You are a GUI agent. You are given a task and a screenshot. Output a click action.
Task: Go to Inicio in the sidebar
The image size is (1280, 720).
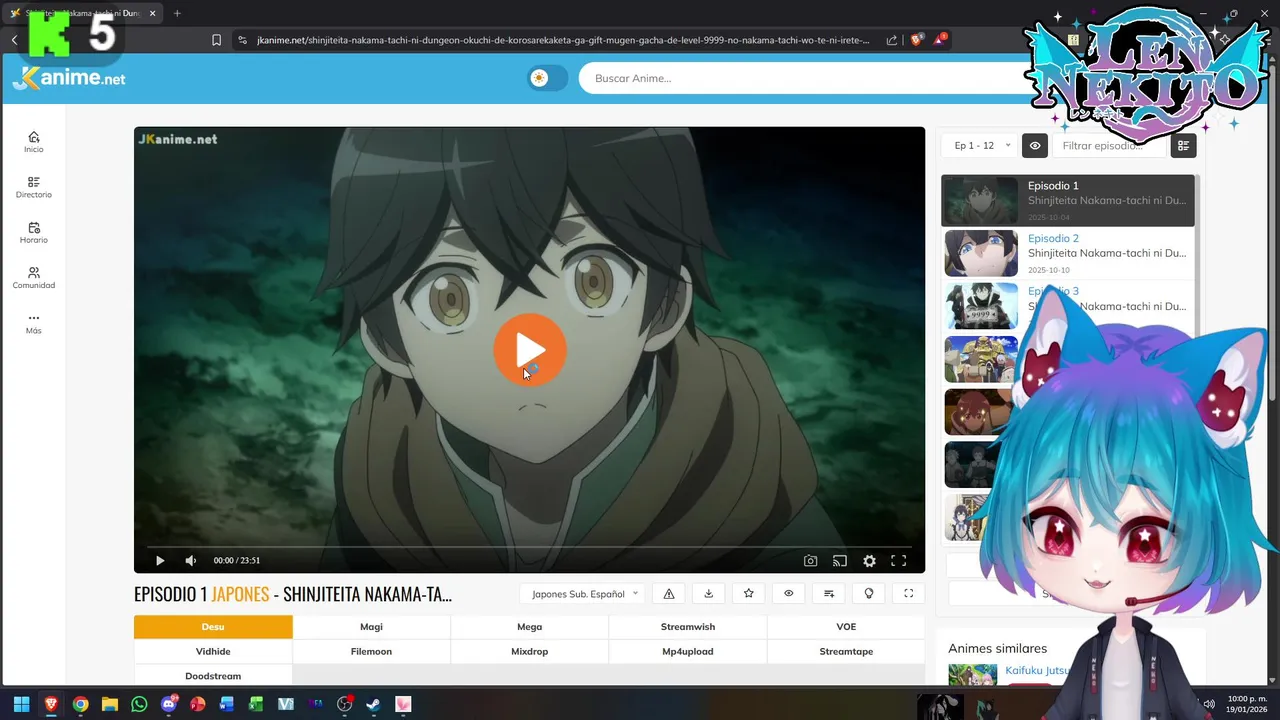tap(34, 142)
